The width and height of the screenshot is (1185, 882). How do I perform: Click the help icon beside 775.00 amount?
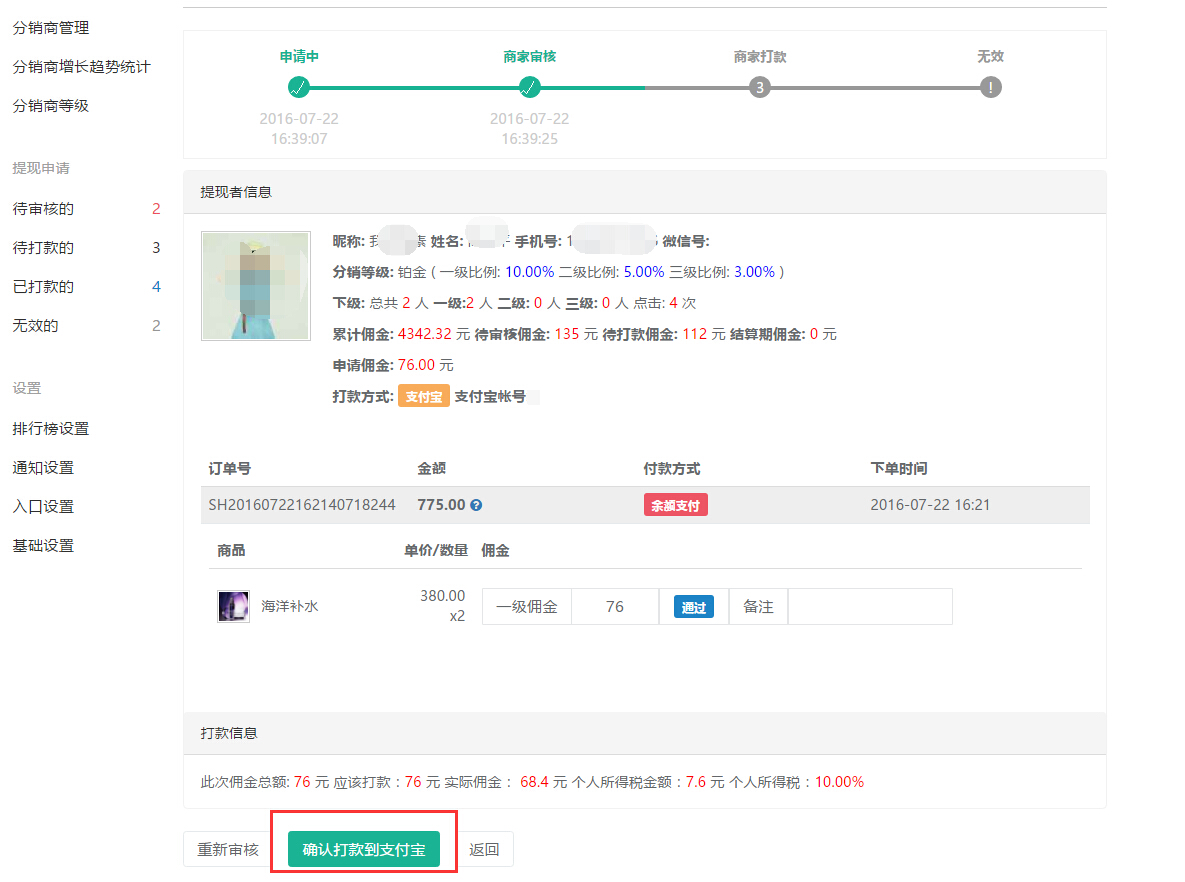pyautogui.click(x=476, y=505)
